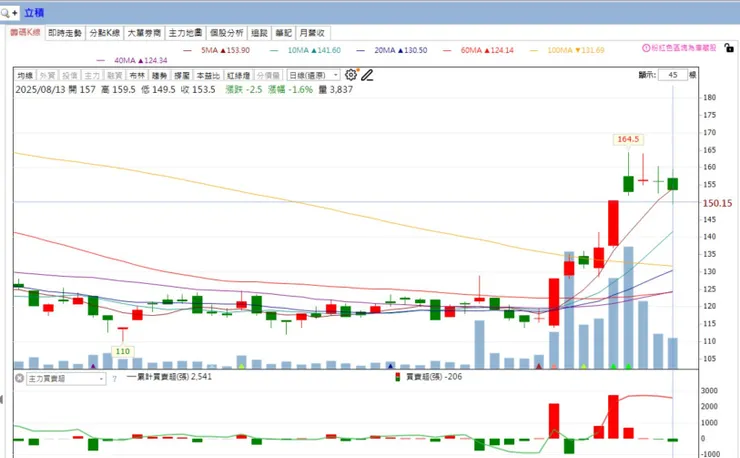Toggle the 本益比 P/E overlay button
Image resolution: width=740 pixels, height=458 pixels.
(x=208, y=76)
